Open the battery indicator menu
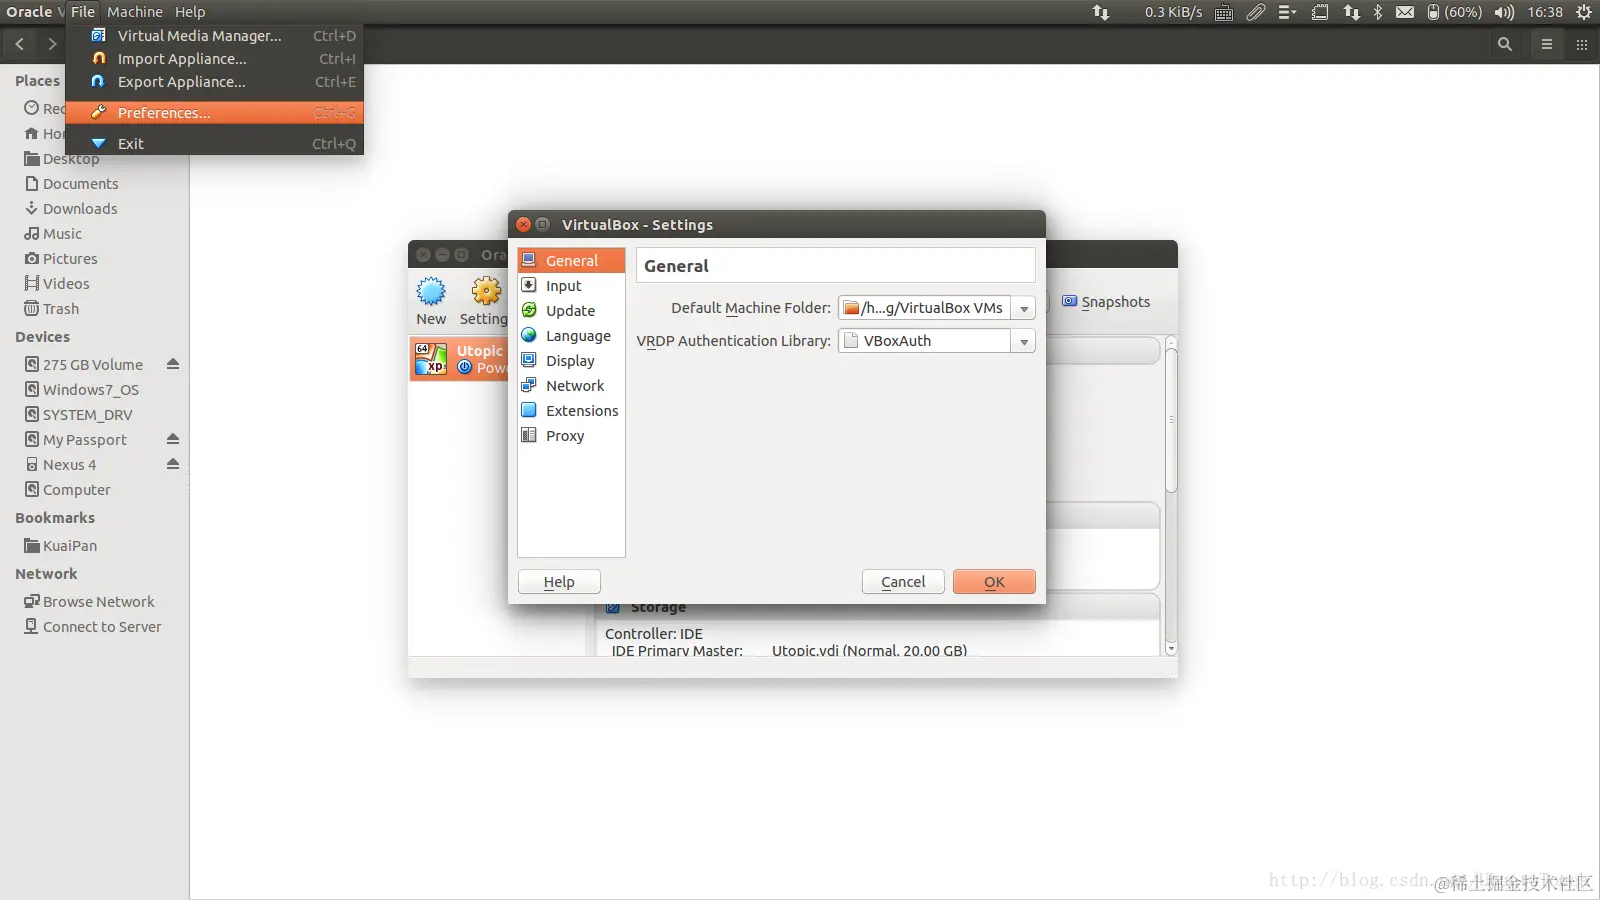1600x900 pixels. [1454, 12]
